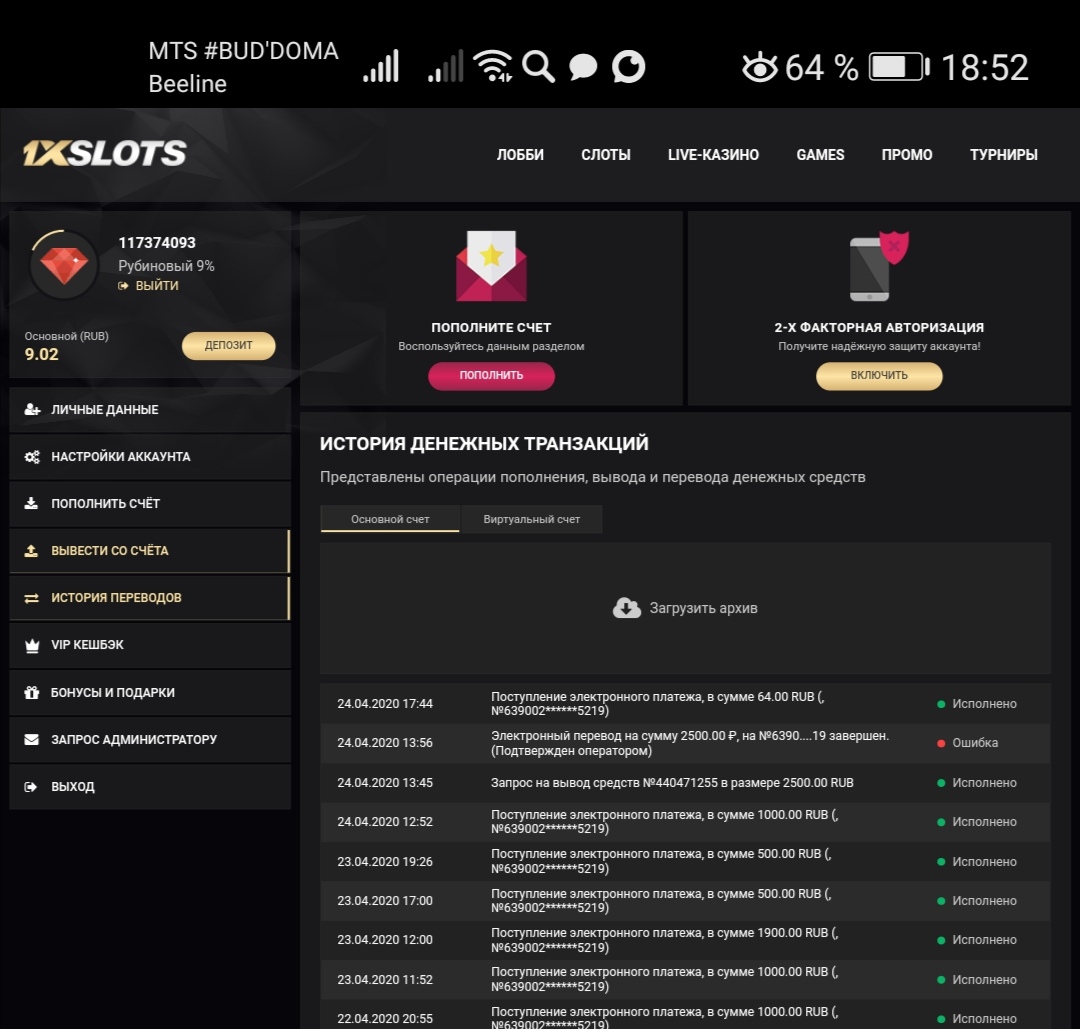This screenshot has height=1029, width=1080.
Task: Click the personal data user icon
Action: (32, 409)
